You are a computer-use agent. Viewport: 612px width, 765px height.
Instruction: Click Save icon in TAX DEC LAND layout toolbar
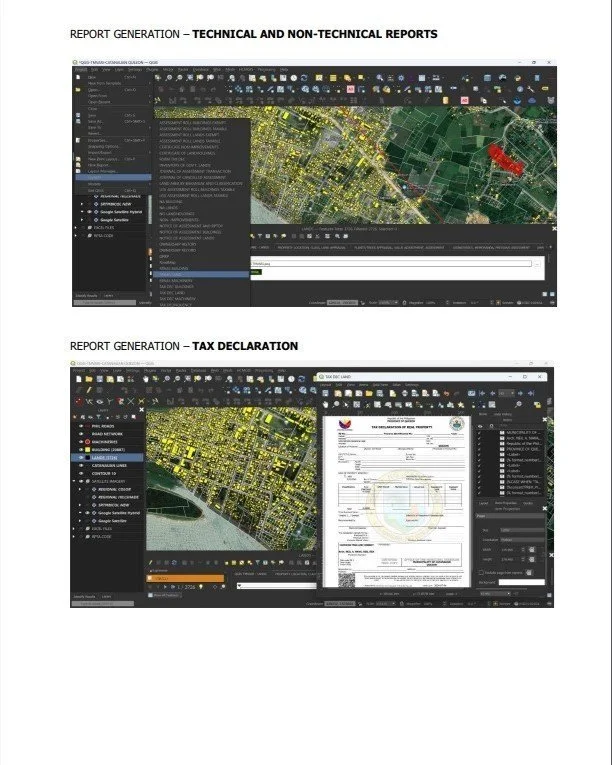326,393
